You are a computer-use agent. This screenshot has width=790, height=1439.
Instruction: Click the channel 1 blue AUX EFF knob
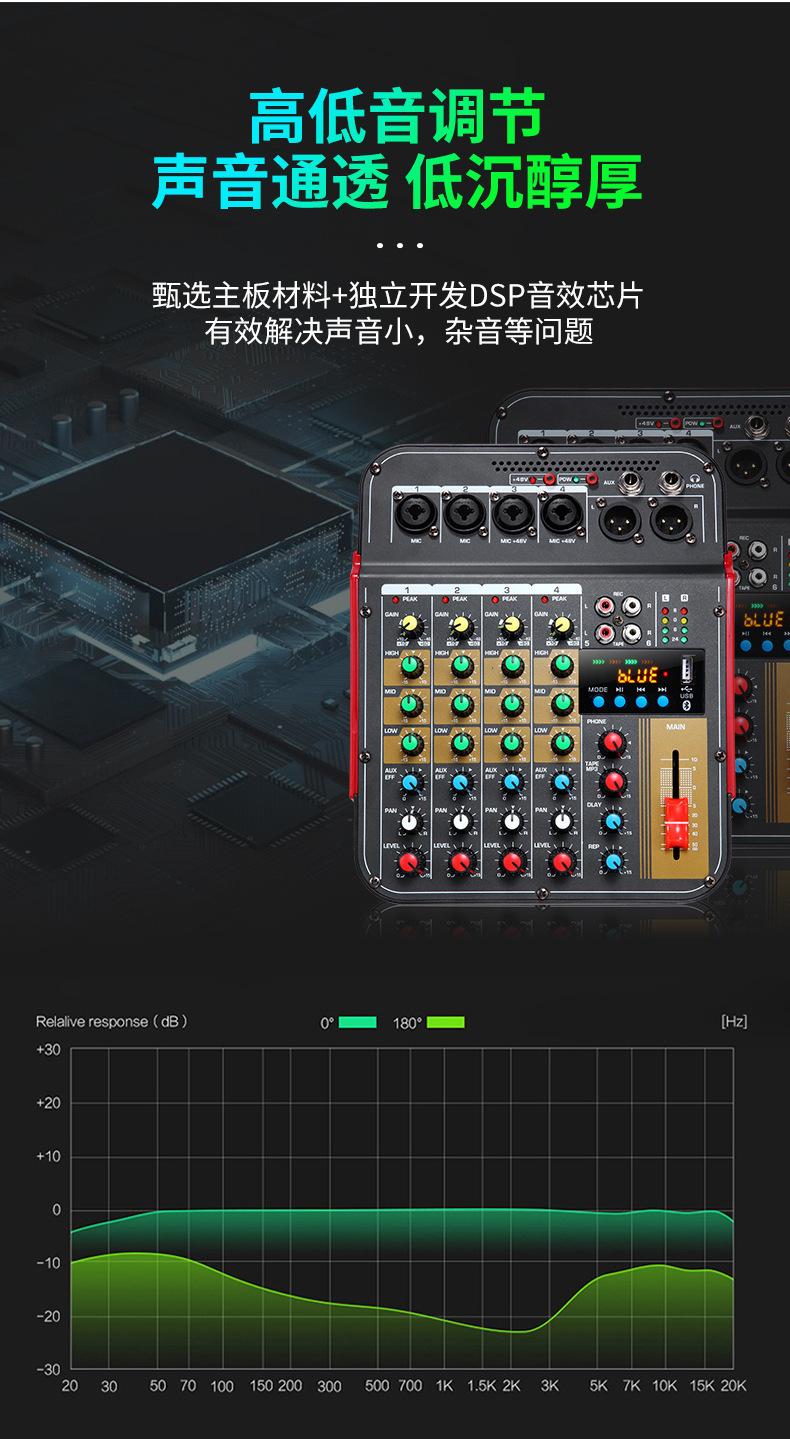click(409, 783)
